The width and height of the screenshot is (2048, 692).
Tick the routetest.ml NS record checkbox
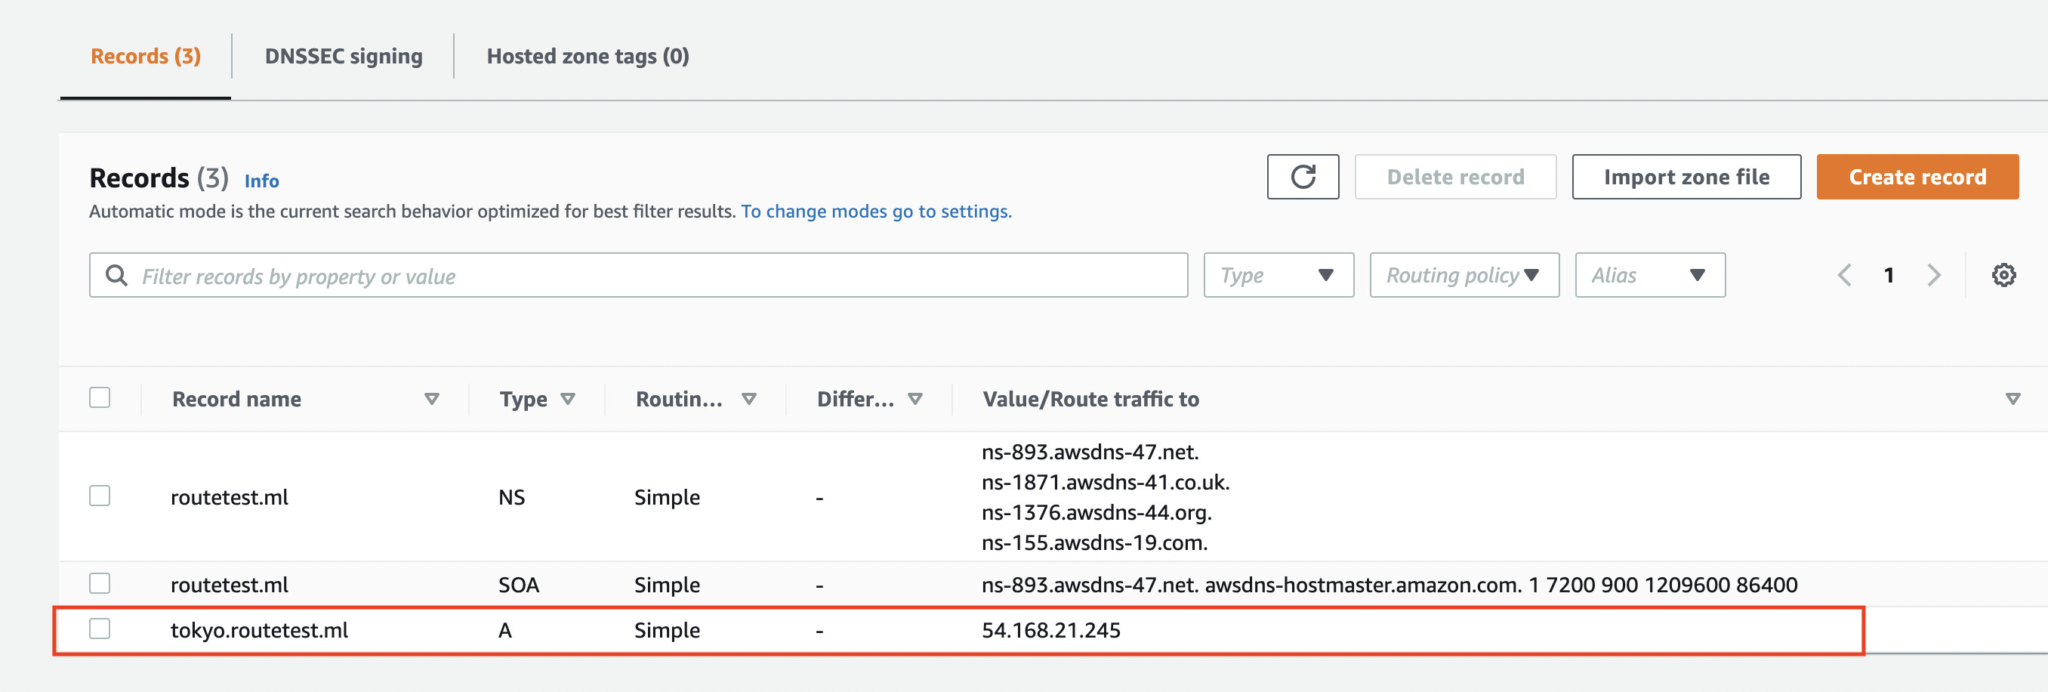tap(100, 496)
